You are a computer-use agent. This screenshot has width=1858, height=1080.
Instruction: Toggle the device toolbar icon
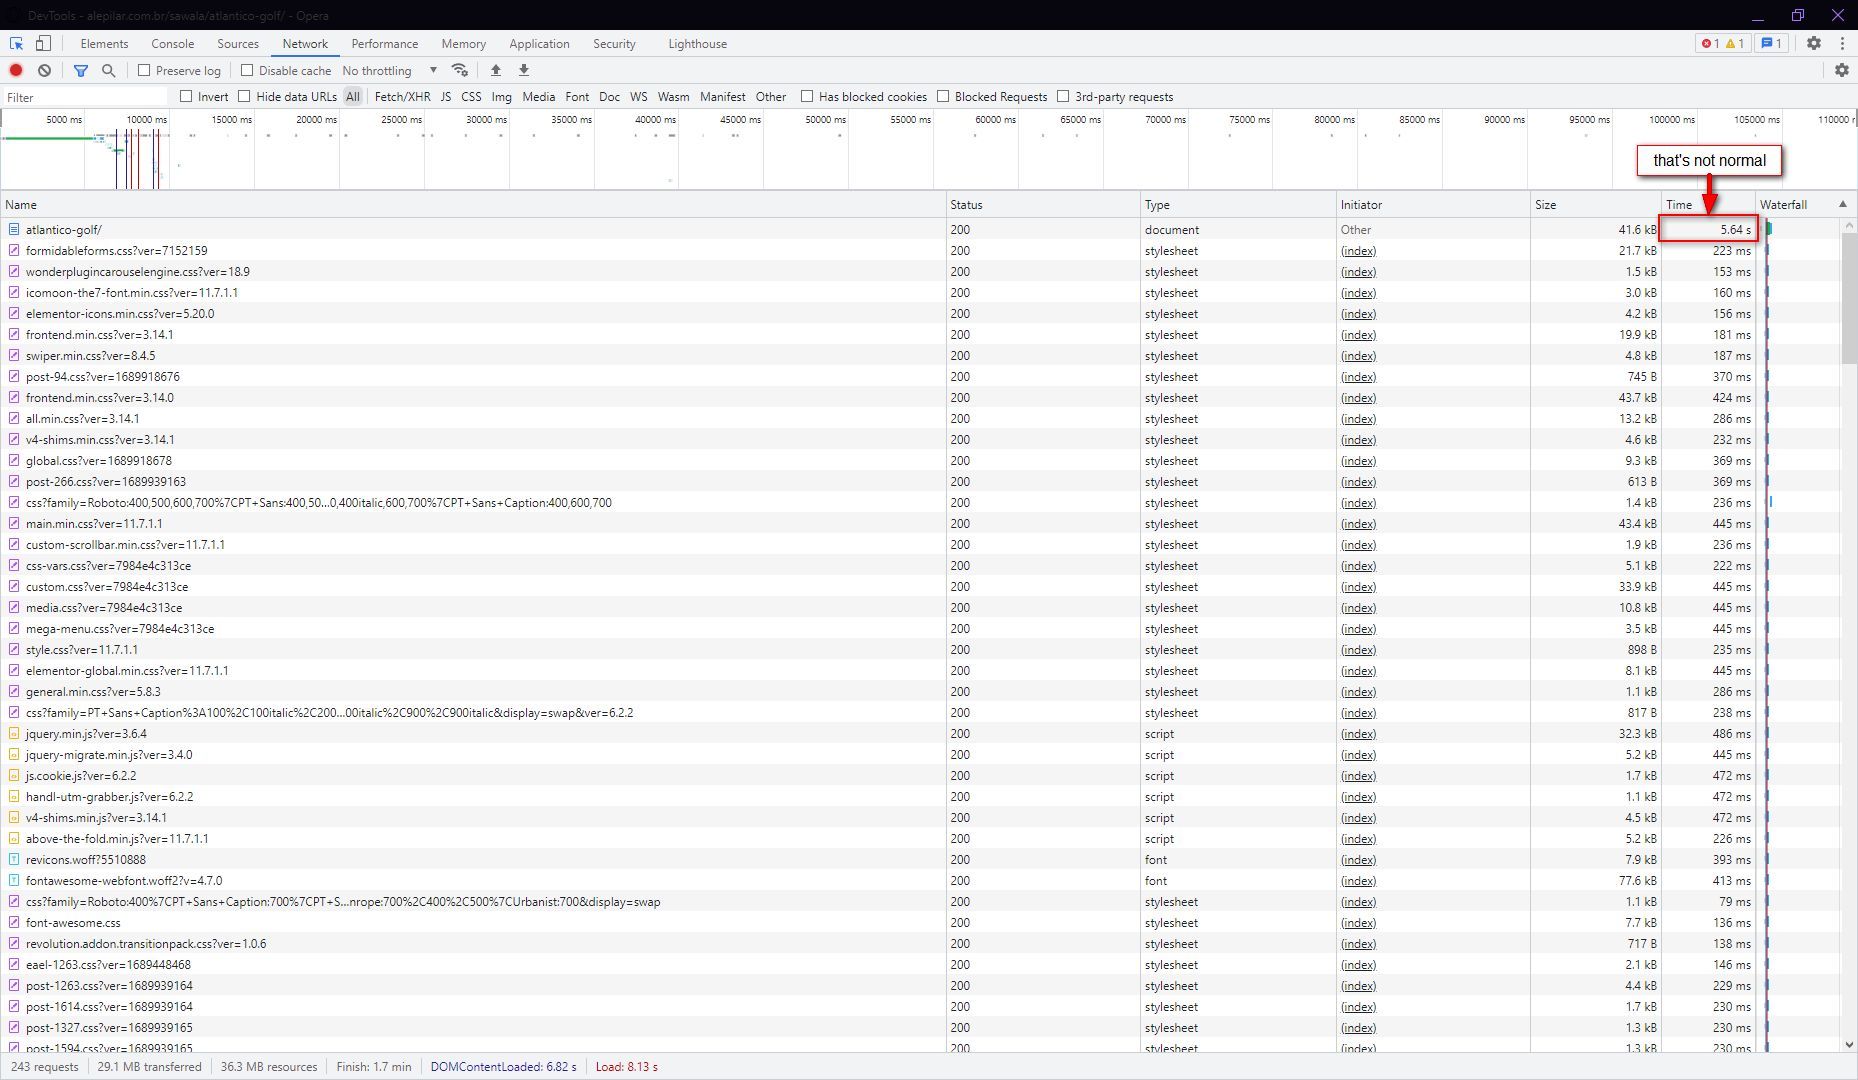(x=43, y=44)
